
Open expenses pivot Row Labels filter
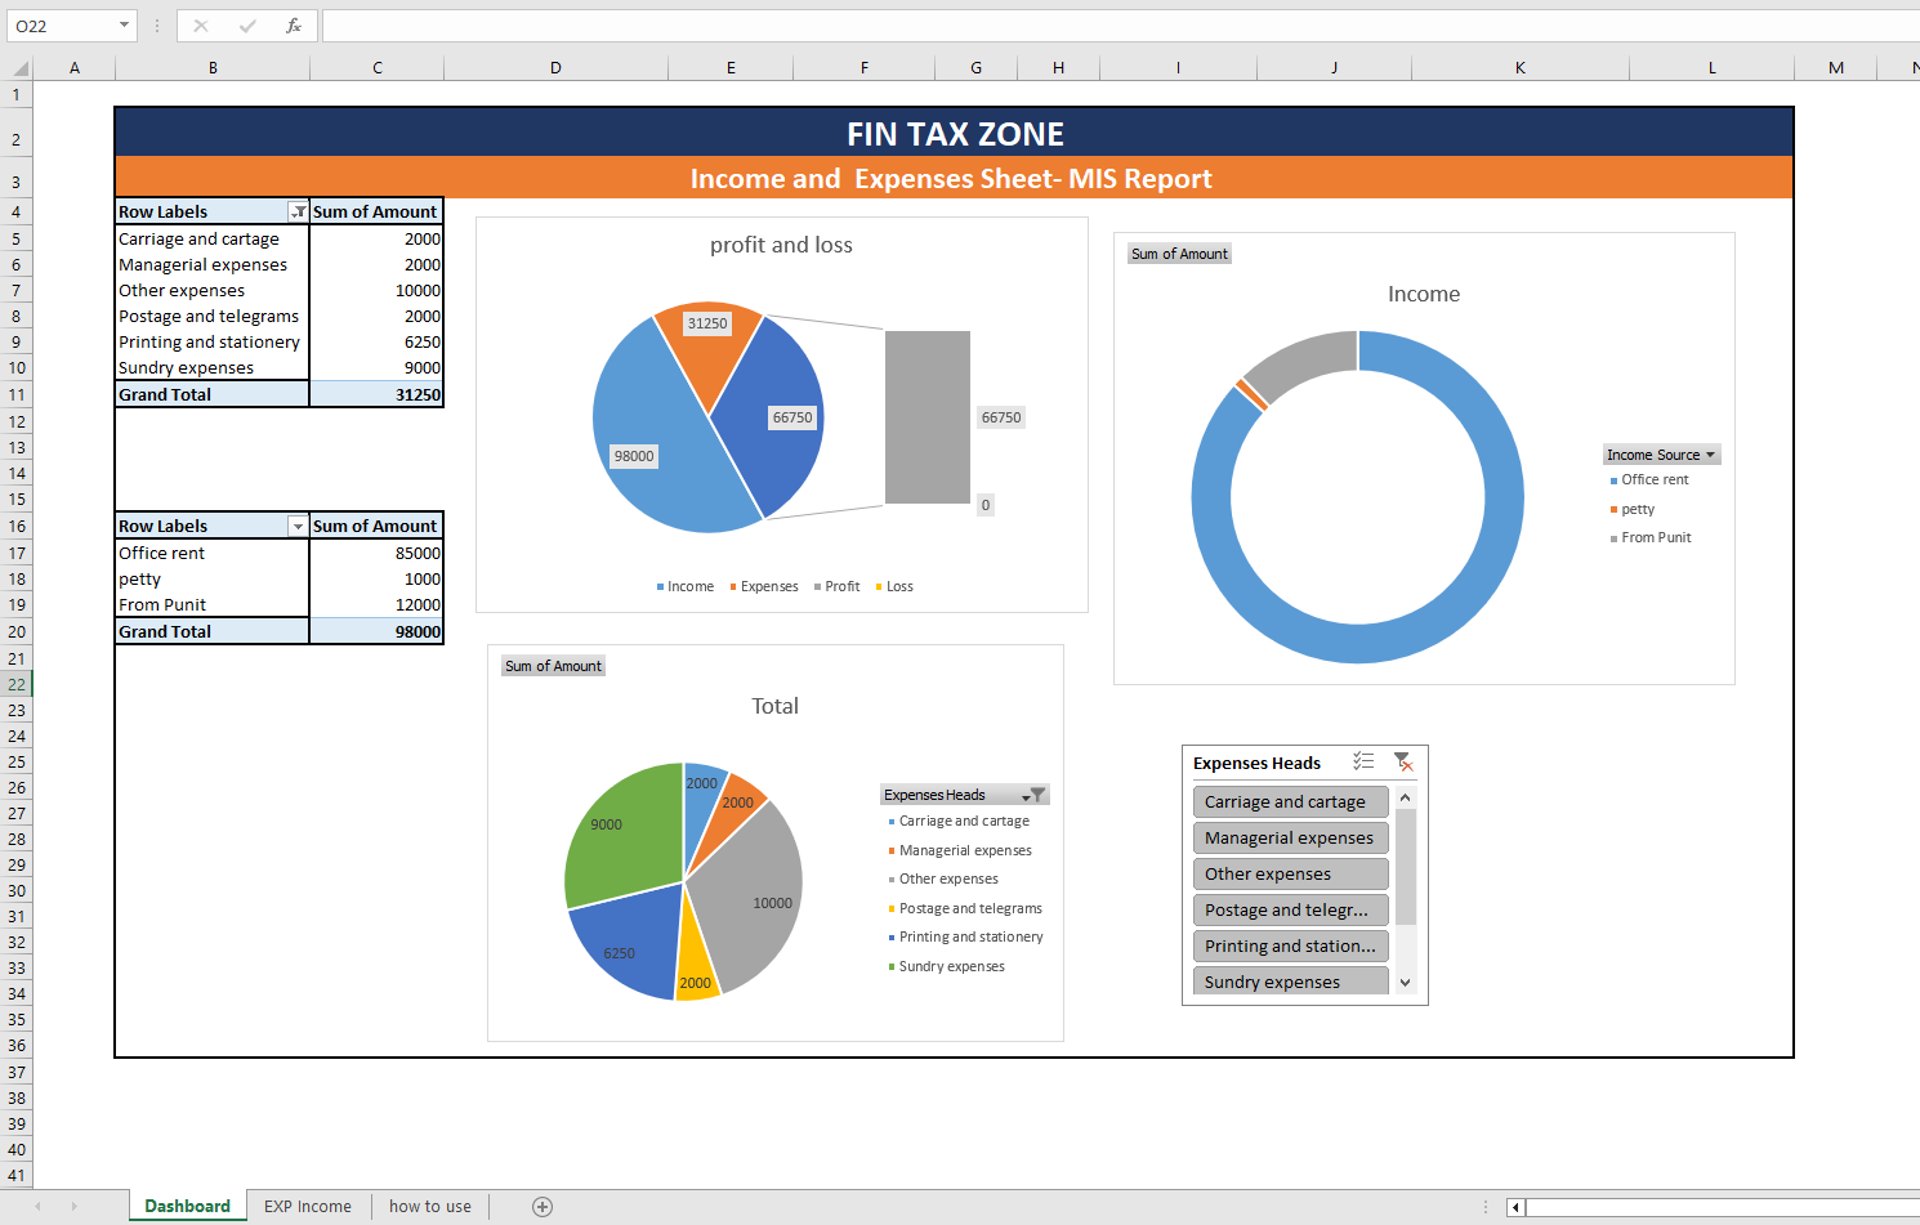297,212
